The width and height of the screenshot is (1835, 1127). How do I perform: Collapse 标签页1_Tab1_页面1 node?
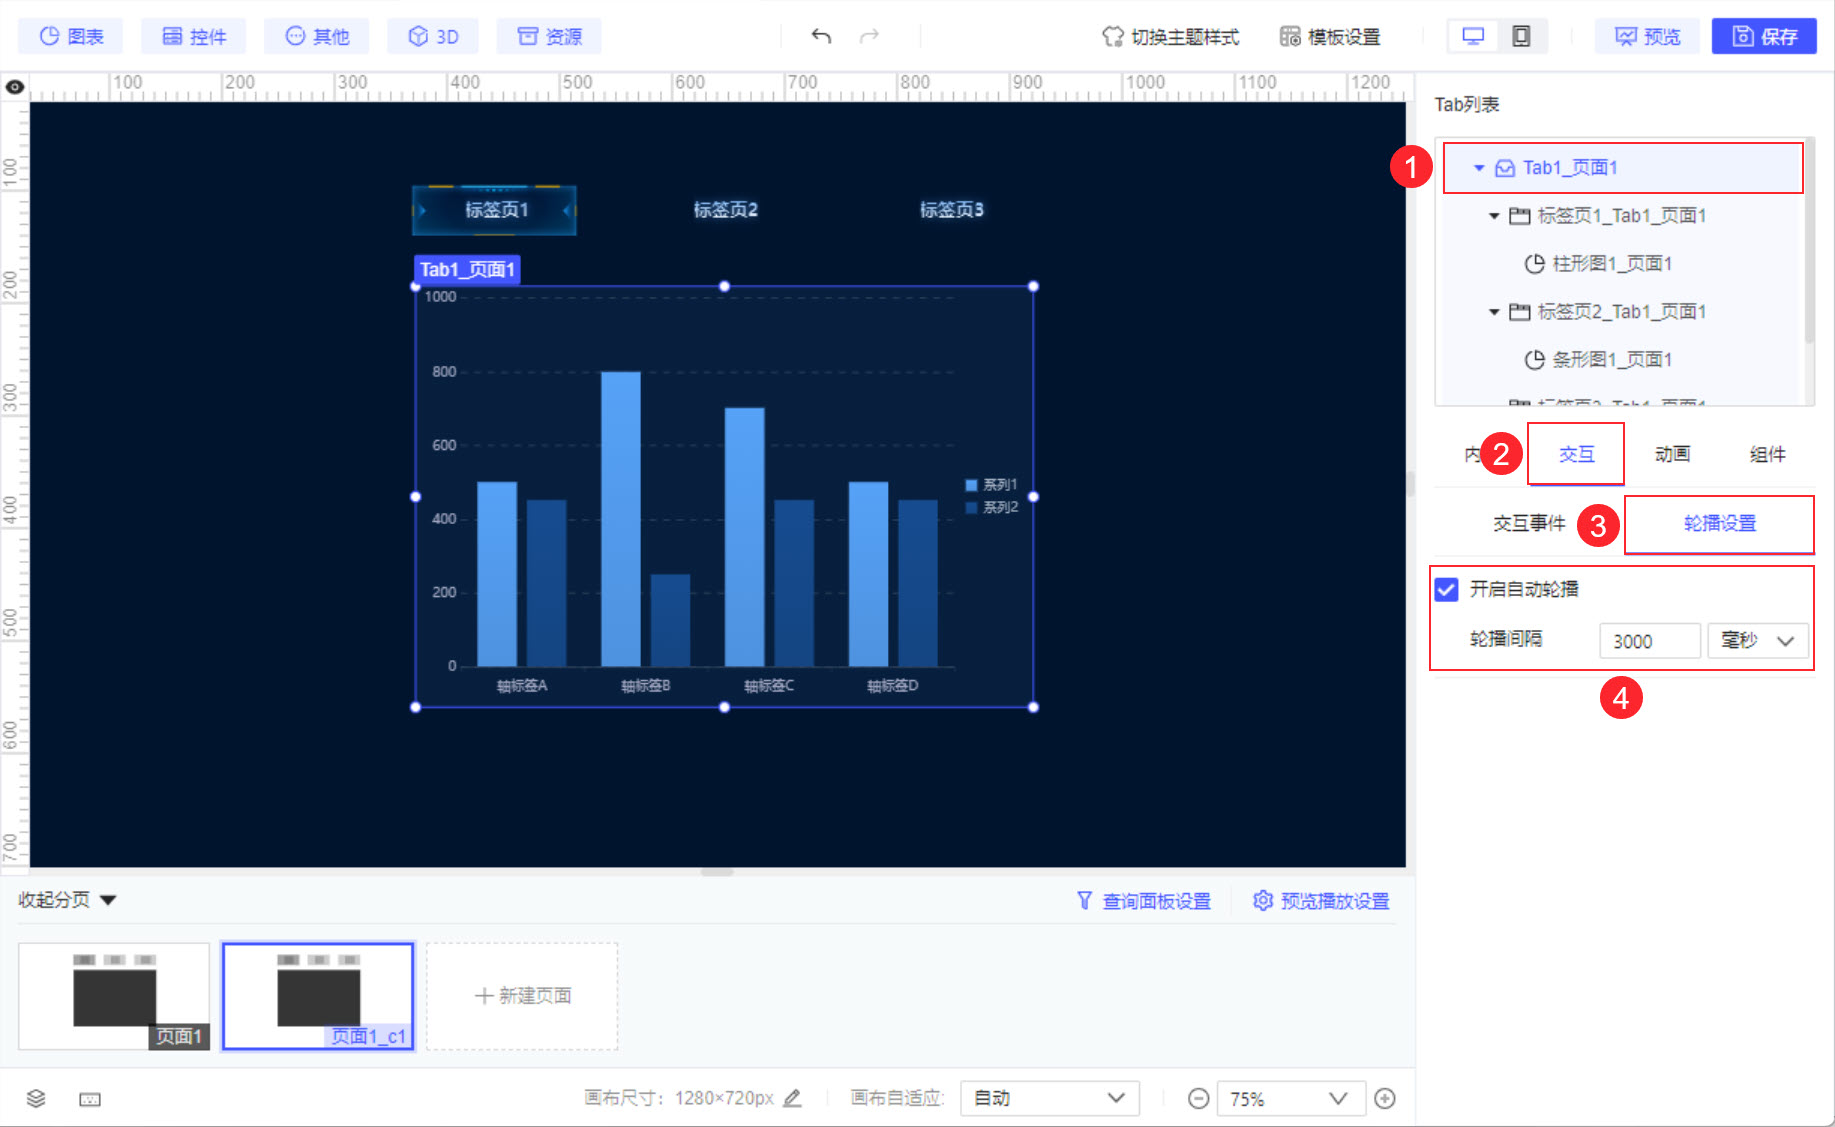[x=1494, y=216]
